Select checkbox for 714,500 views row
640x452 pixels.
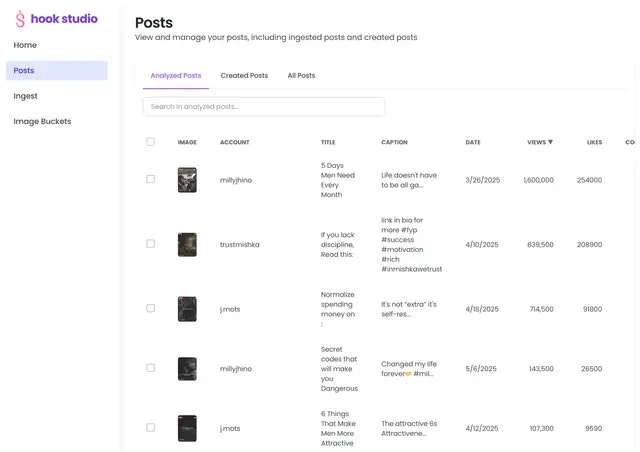point(151,308)
